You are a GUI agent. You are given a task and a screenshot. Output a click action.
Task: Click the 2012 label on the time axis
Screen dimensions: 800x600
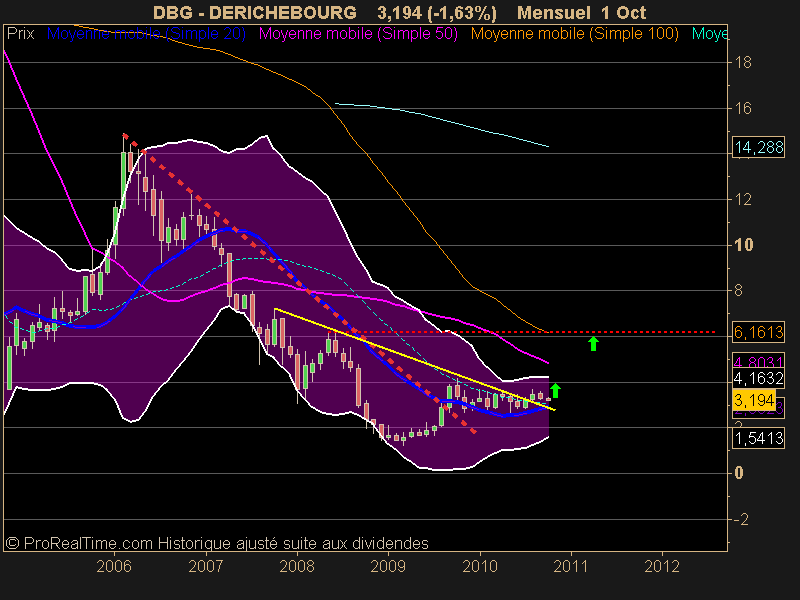[662, 566]
